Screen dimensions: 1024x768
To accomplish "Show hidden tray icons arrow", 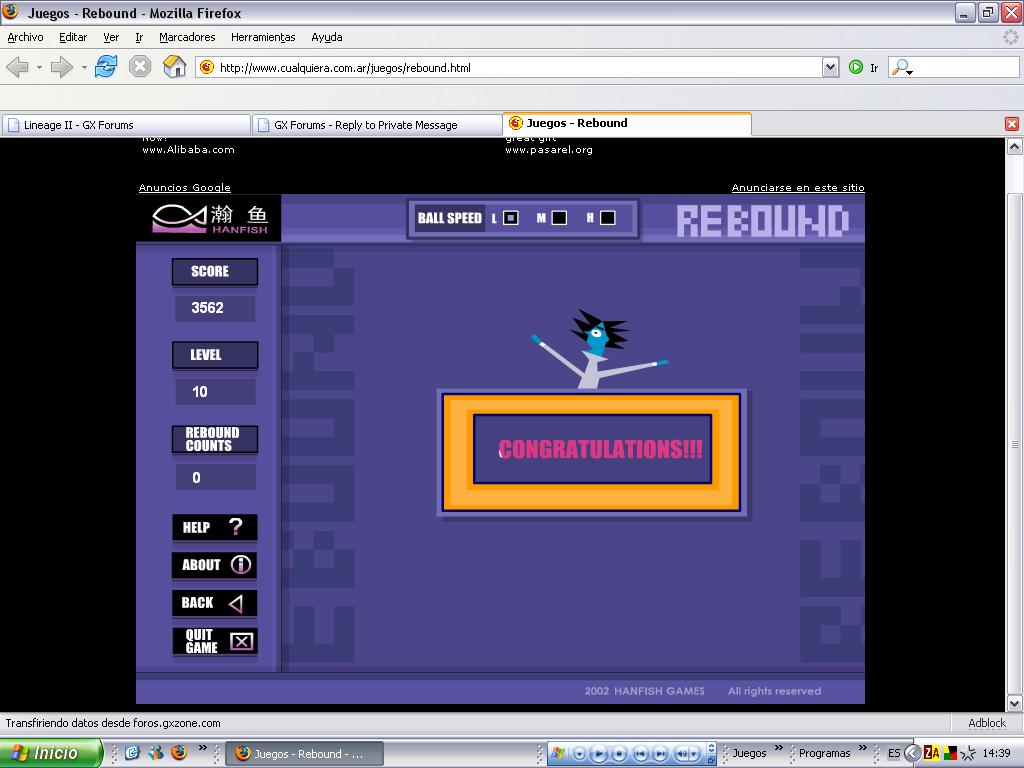I will tap(913, 753).
